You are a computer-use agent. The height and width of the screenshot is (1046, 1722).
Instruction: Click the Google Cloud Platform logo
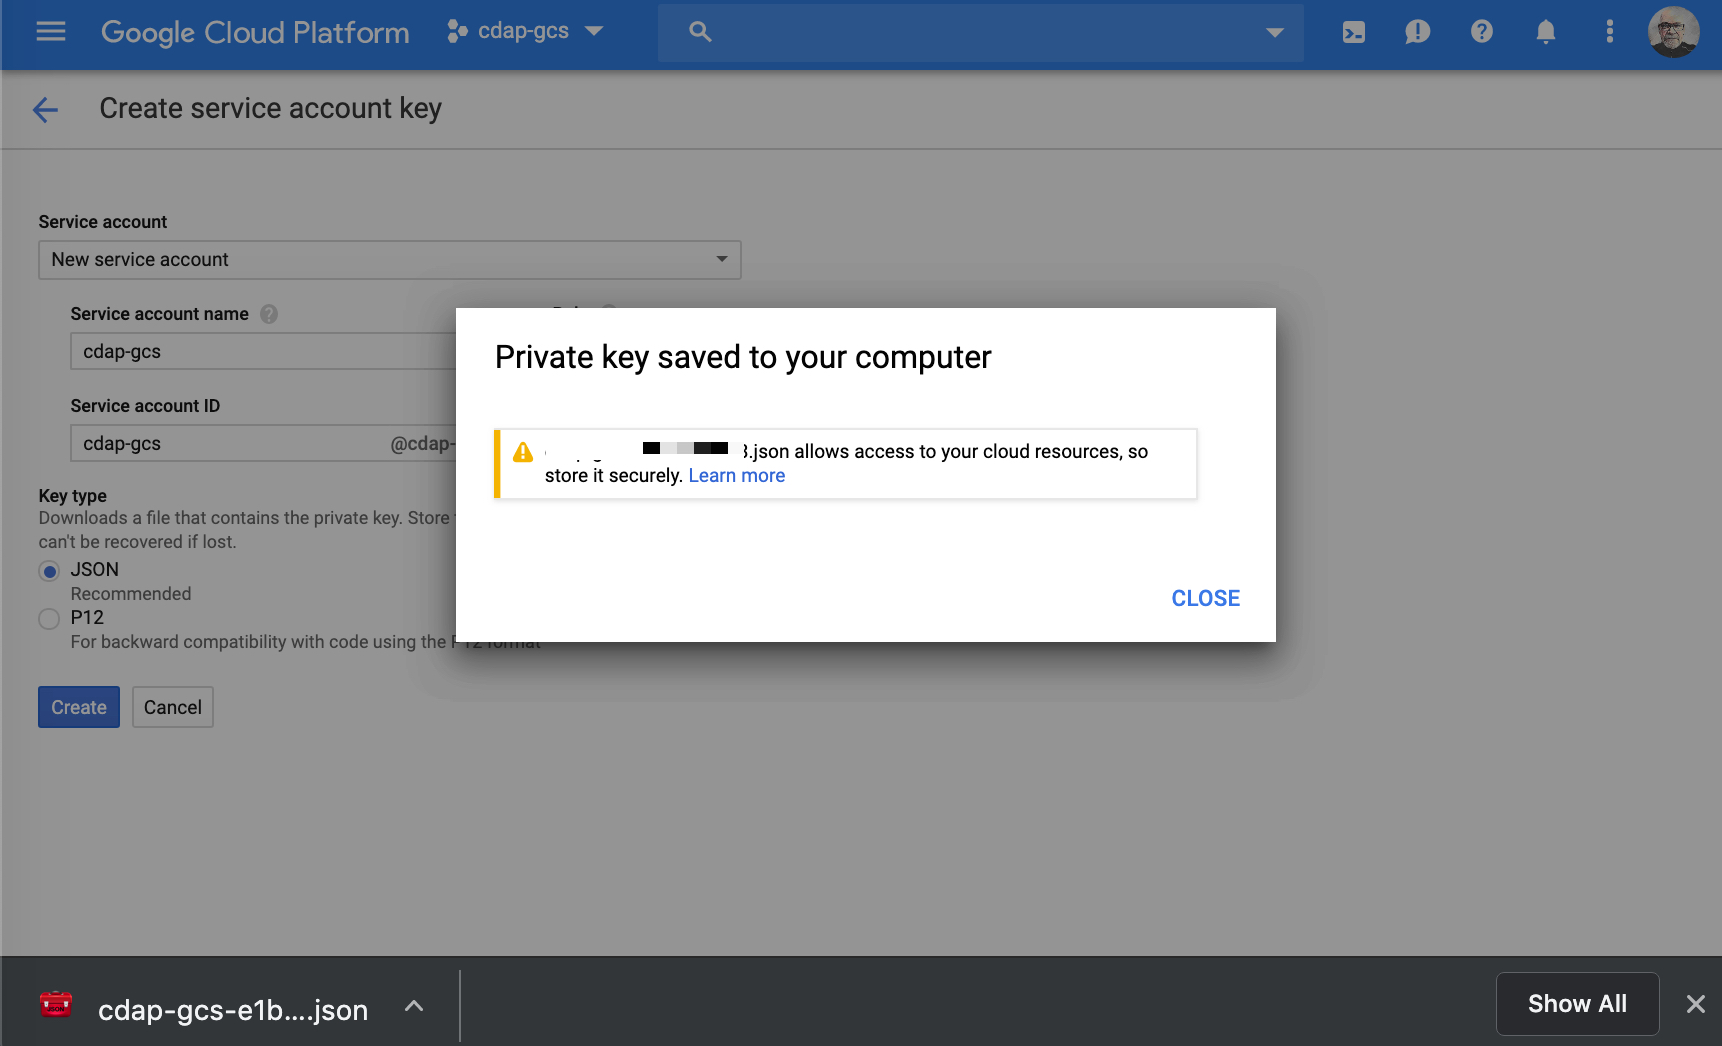coord(254,32)
